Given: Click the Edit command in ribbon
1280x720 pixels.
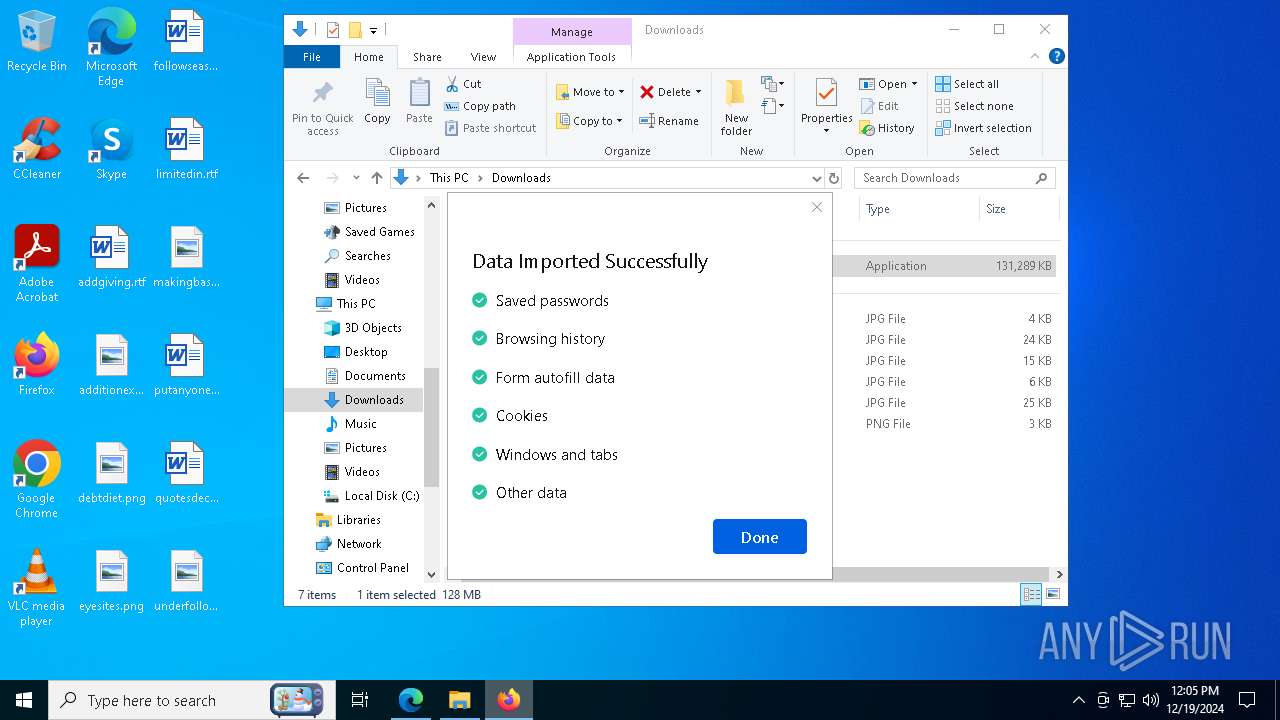Looking at the screenshot, I should (879, 106).
